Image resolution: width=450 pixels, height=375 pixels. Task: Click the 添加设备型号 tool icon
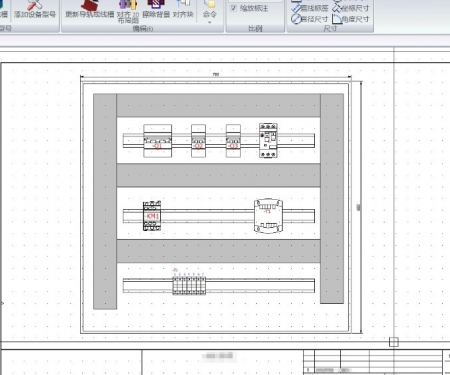pyautogui.click(x=35, y=9)
